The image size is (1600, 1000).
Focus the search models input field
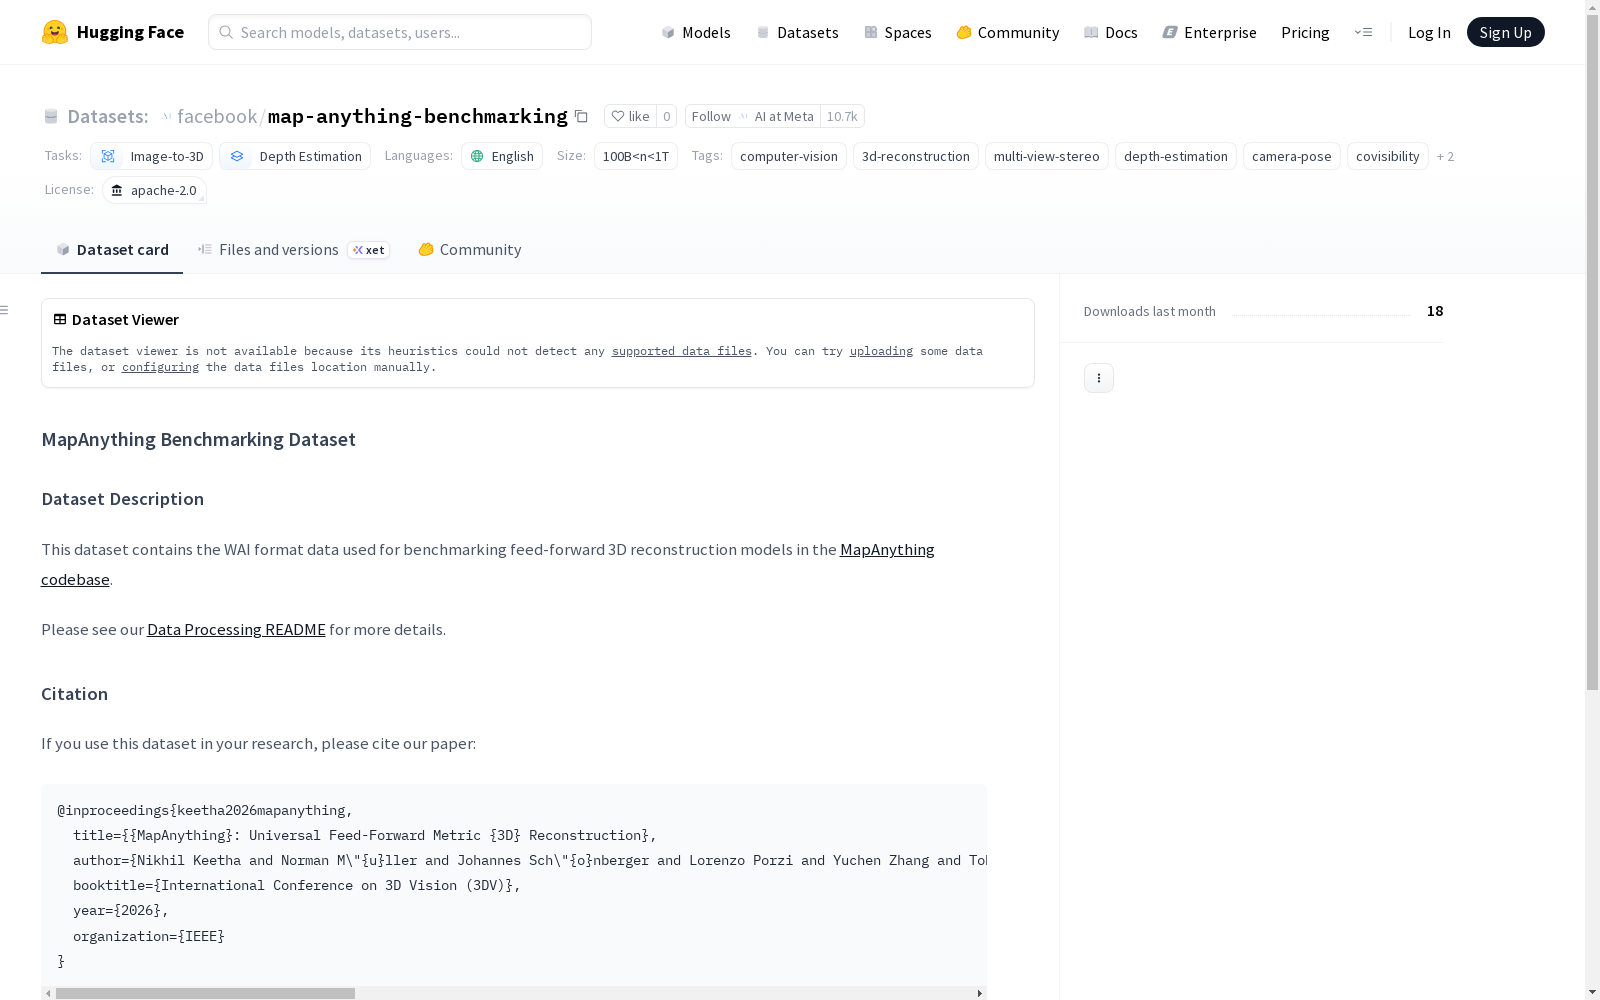click(x=400, y=32)
